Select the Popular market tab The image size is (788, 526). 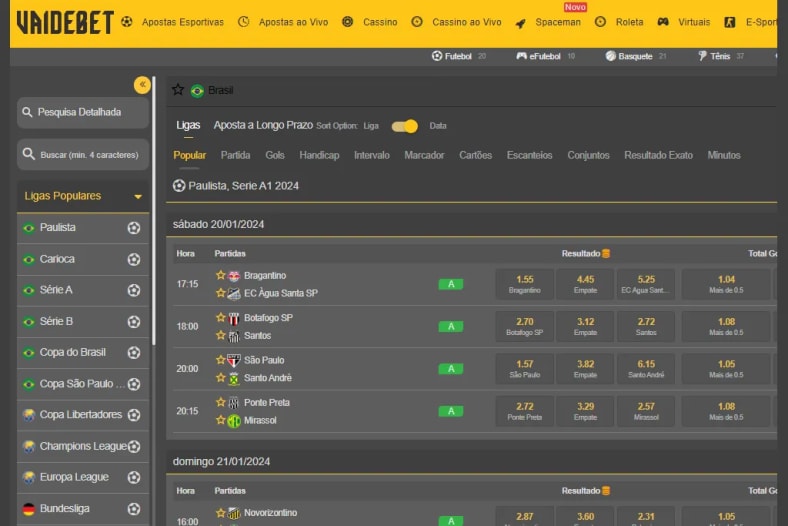189,155
